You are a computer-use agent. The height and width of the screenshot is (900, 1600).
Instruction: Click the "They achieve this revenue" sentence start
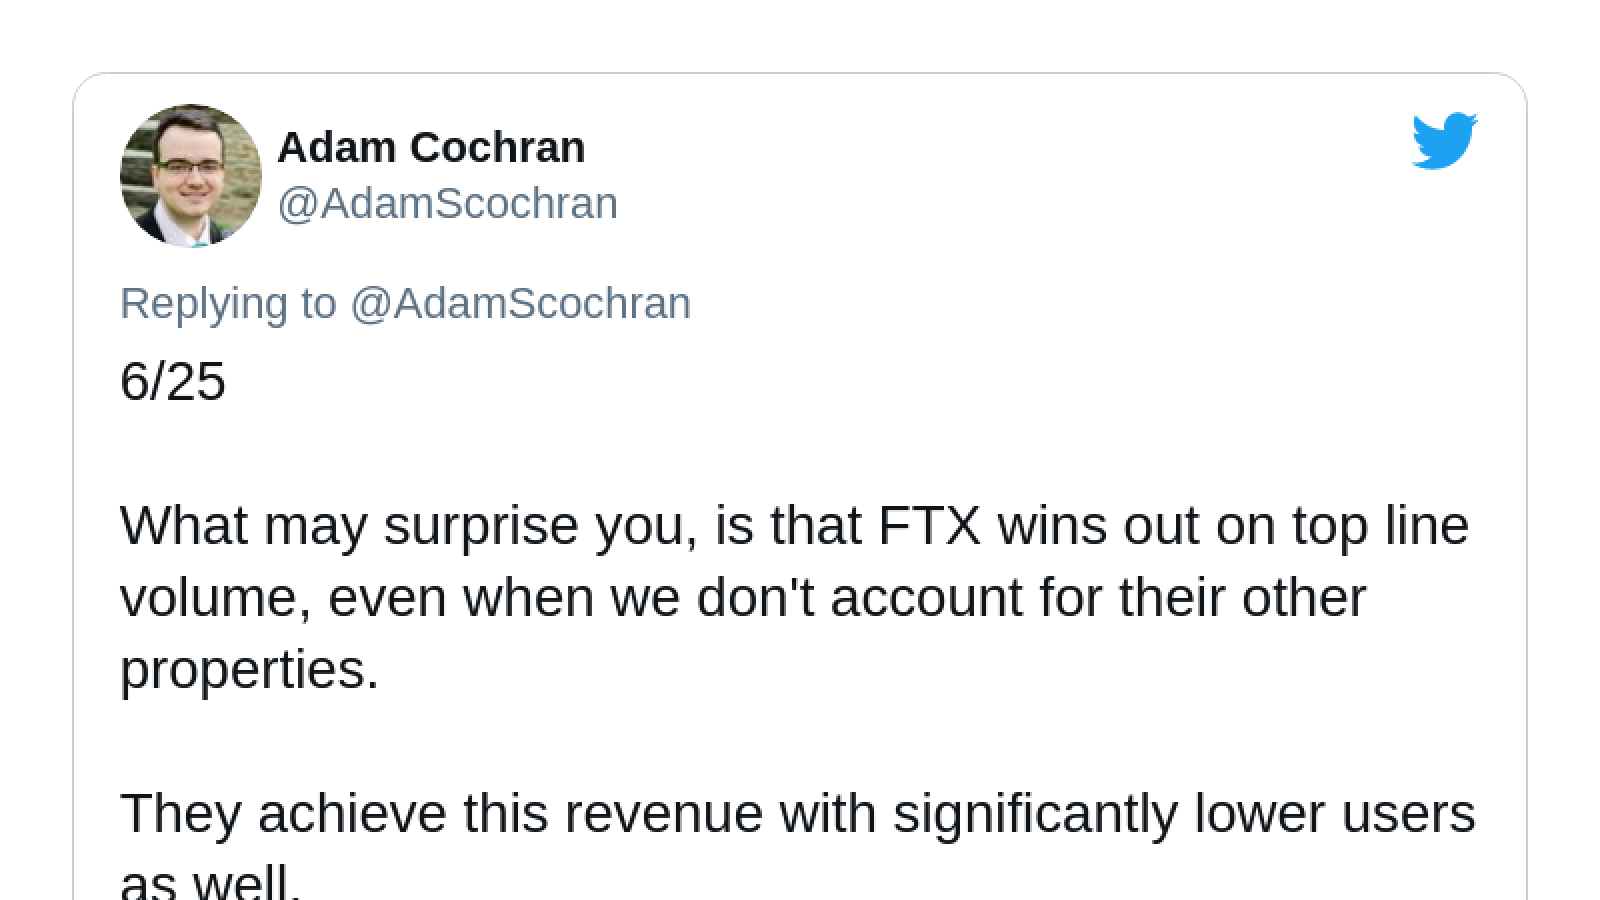coord(441,813)
